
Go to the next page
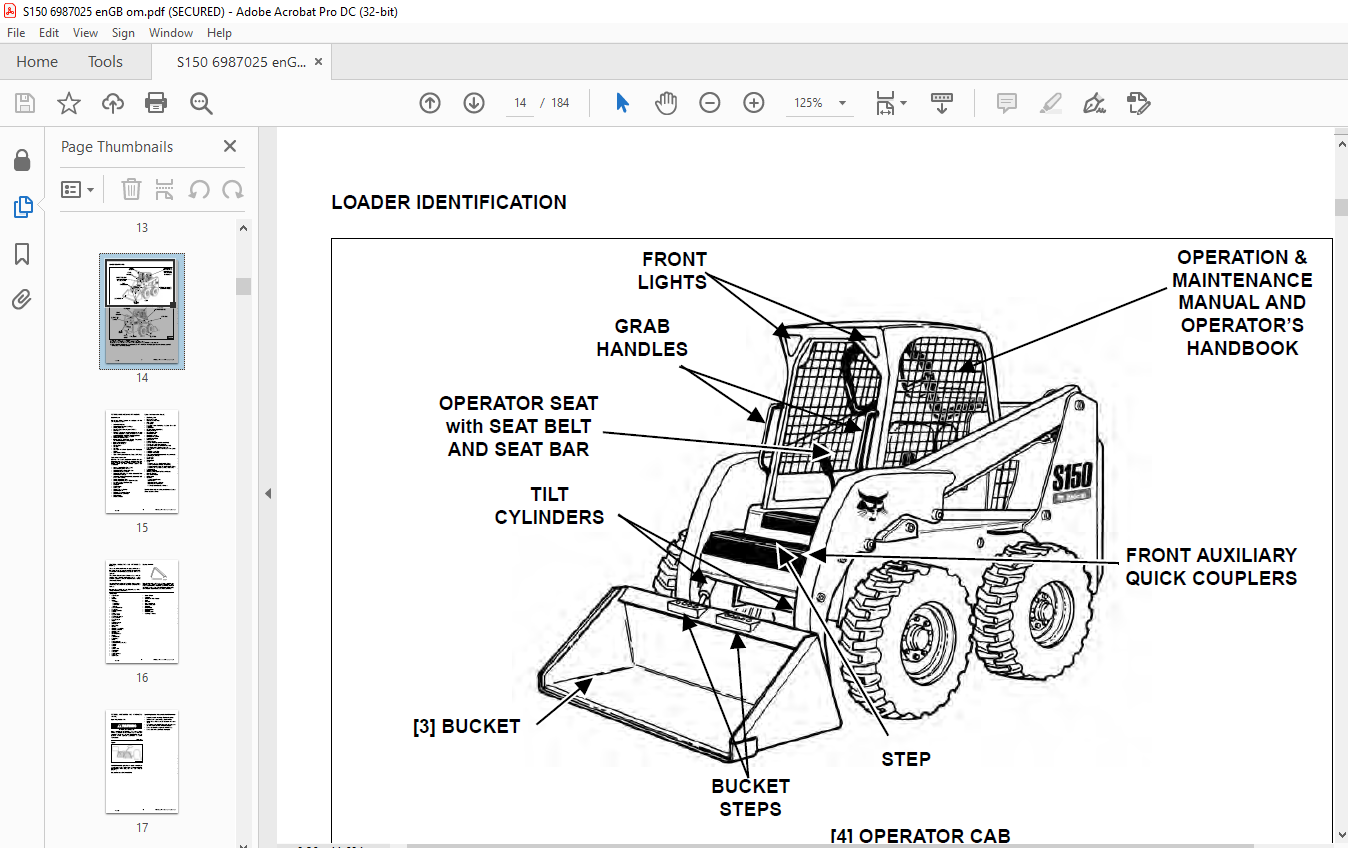pos(474,103)
